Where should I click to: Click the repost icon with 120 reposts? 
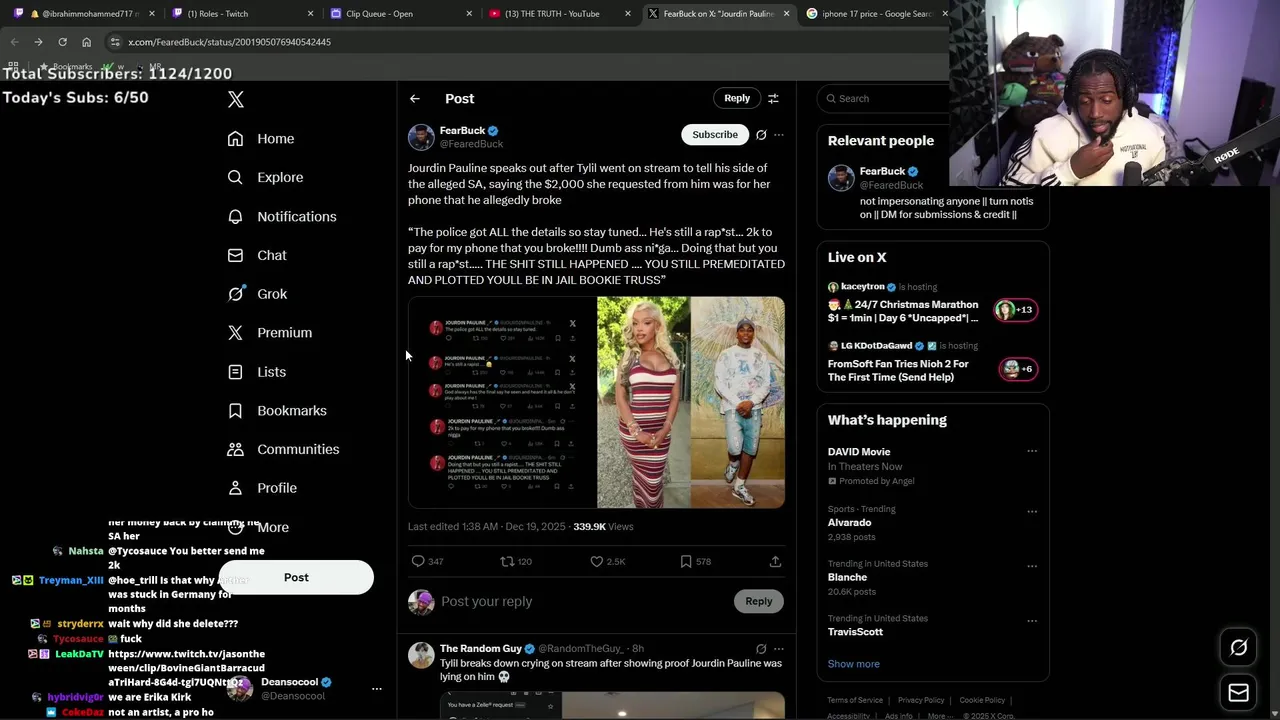coord(507,561)
